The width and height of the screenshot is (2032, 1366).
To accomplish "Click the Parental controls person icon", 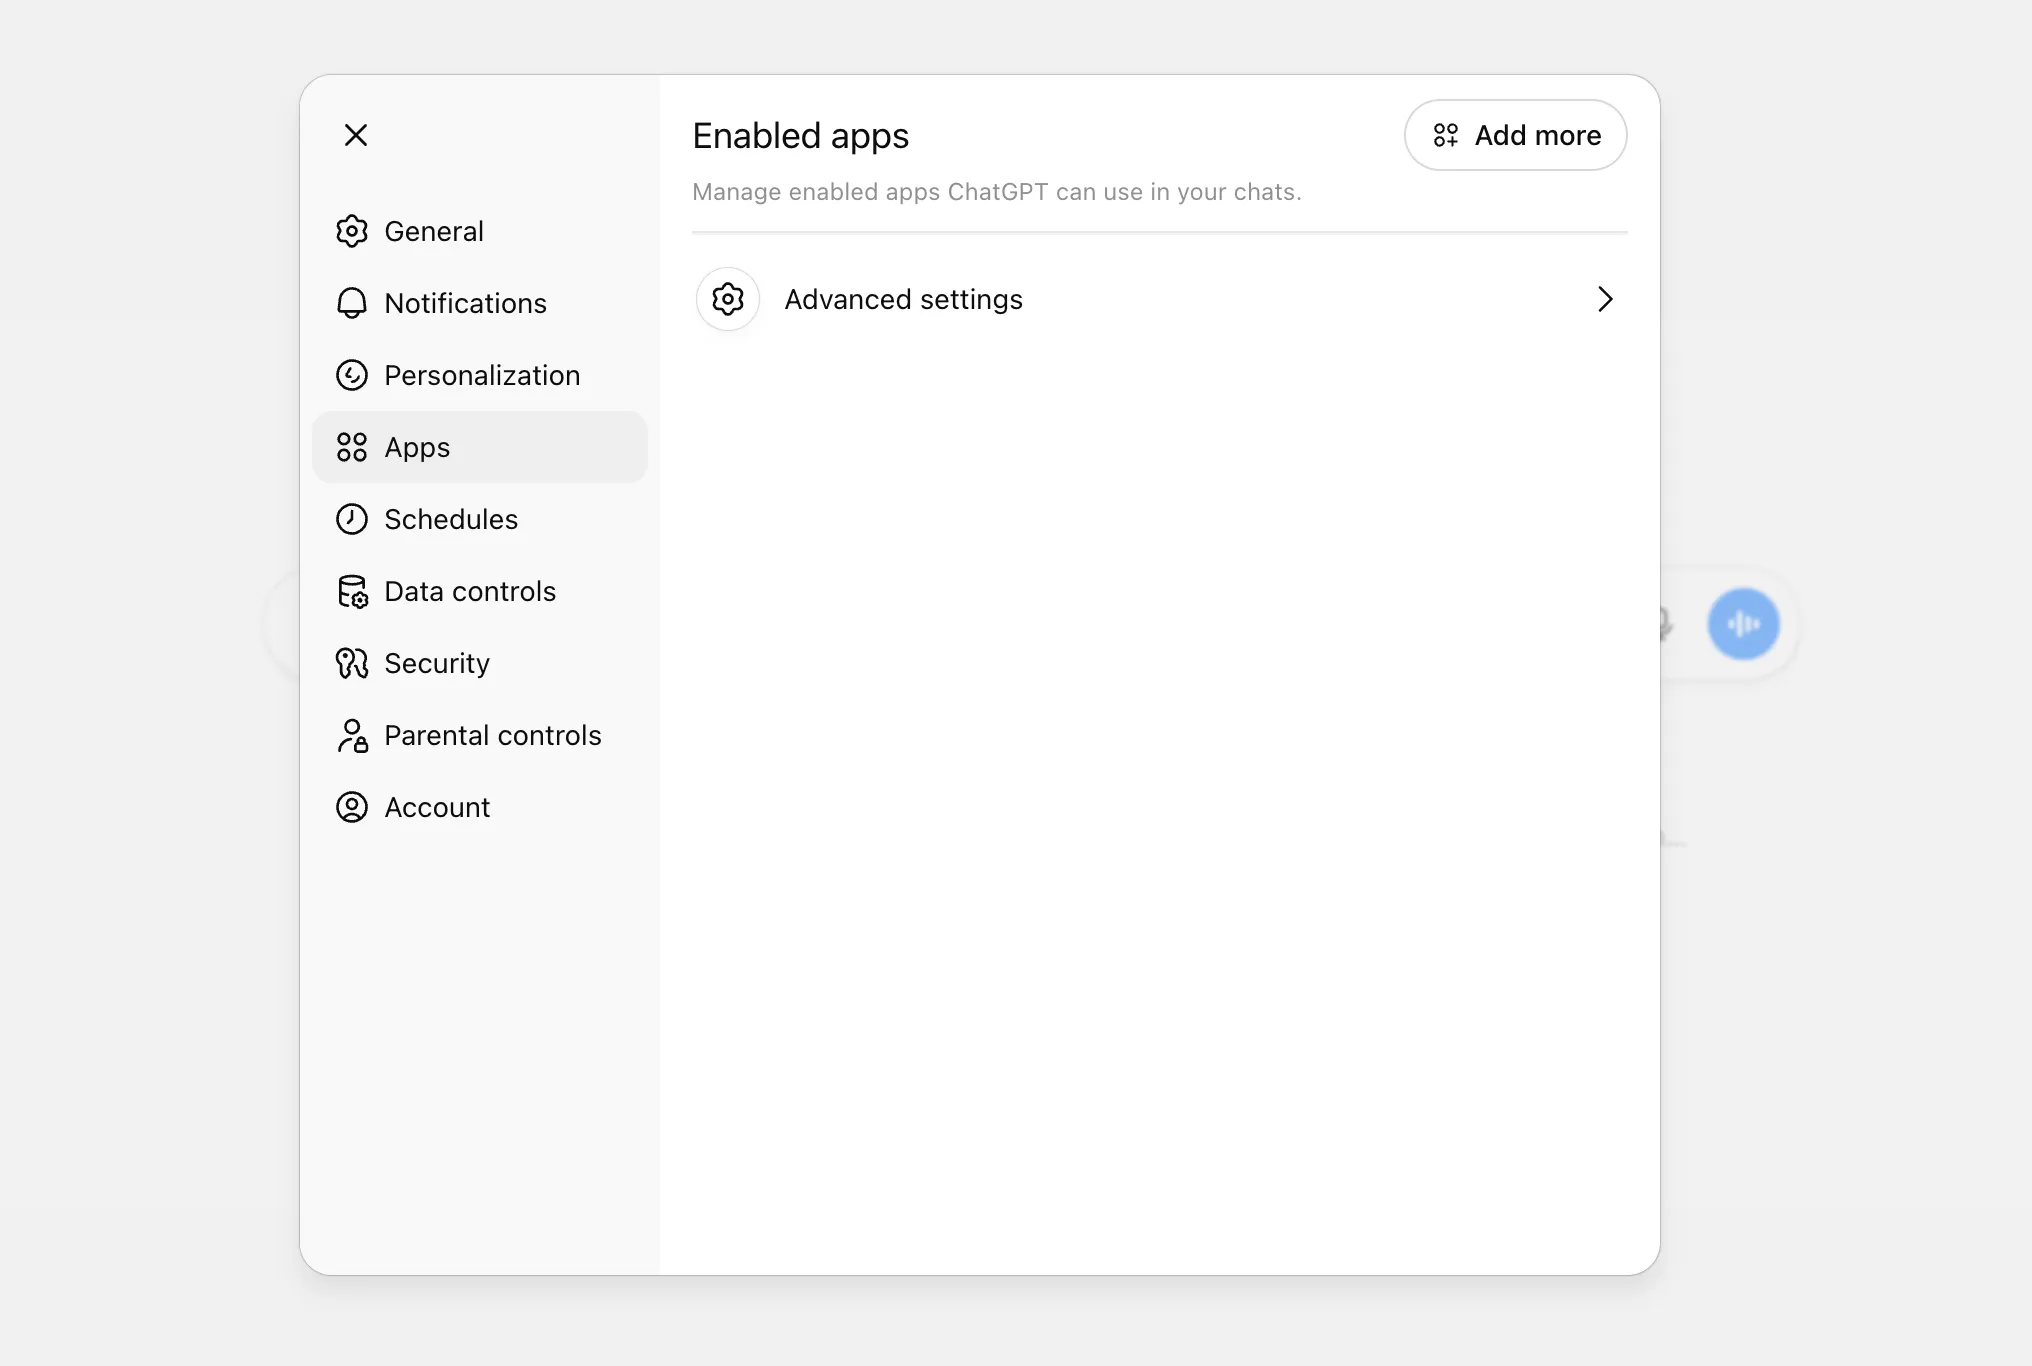I will 351,735.
